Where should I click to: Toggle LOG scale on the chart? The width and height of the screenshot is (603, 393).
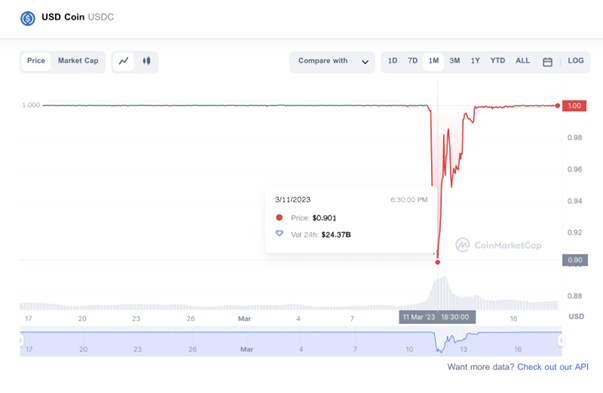(576, 61)
